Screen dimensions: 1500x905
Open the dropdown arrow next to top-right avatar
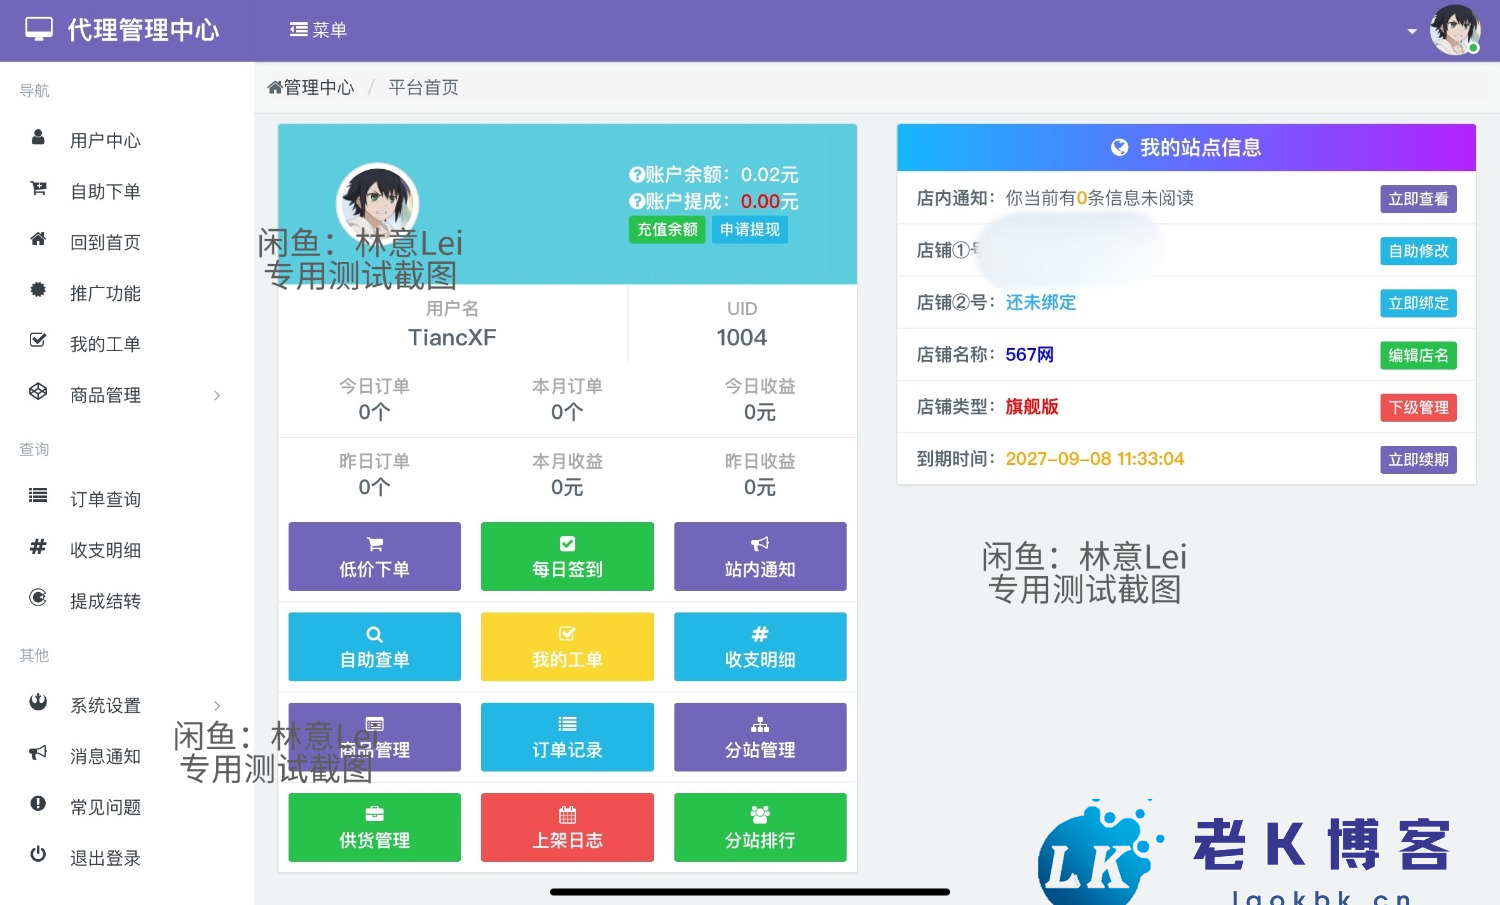coord(1412,32)
